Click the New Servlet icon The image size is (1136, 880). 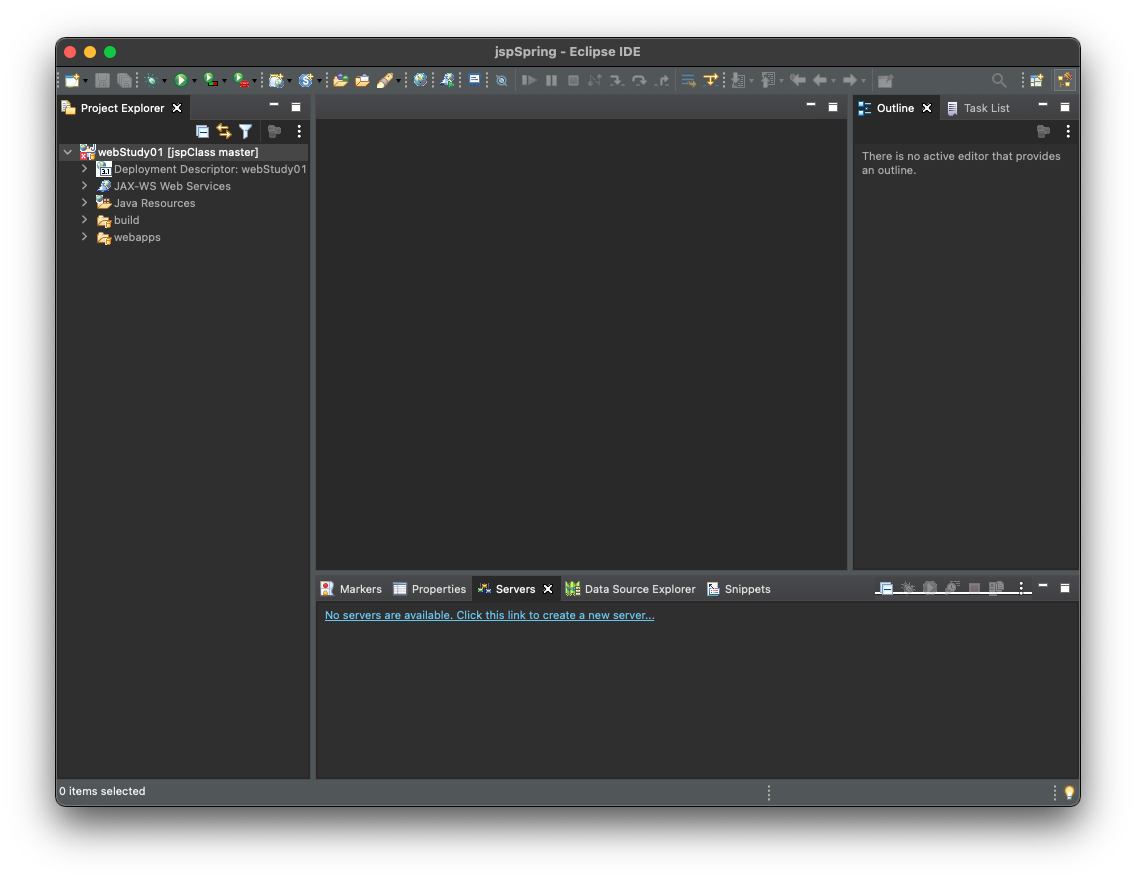click(x=306, y=80)
